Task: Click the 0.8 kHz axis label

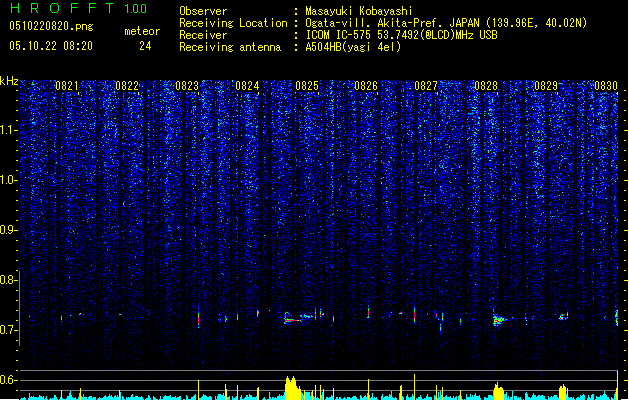Action: click(8, 280)
